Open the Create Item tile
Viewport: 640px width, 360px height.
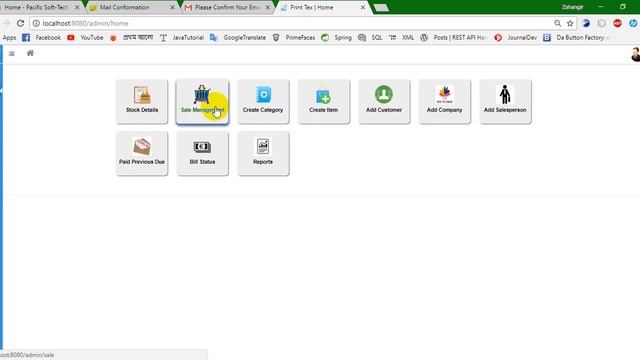[x=324, y=101]
